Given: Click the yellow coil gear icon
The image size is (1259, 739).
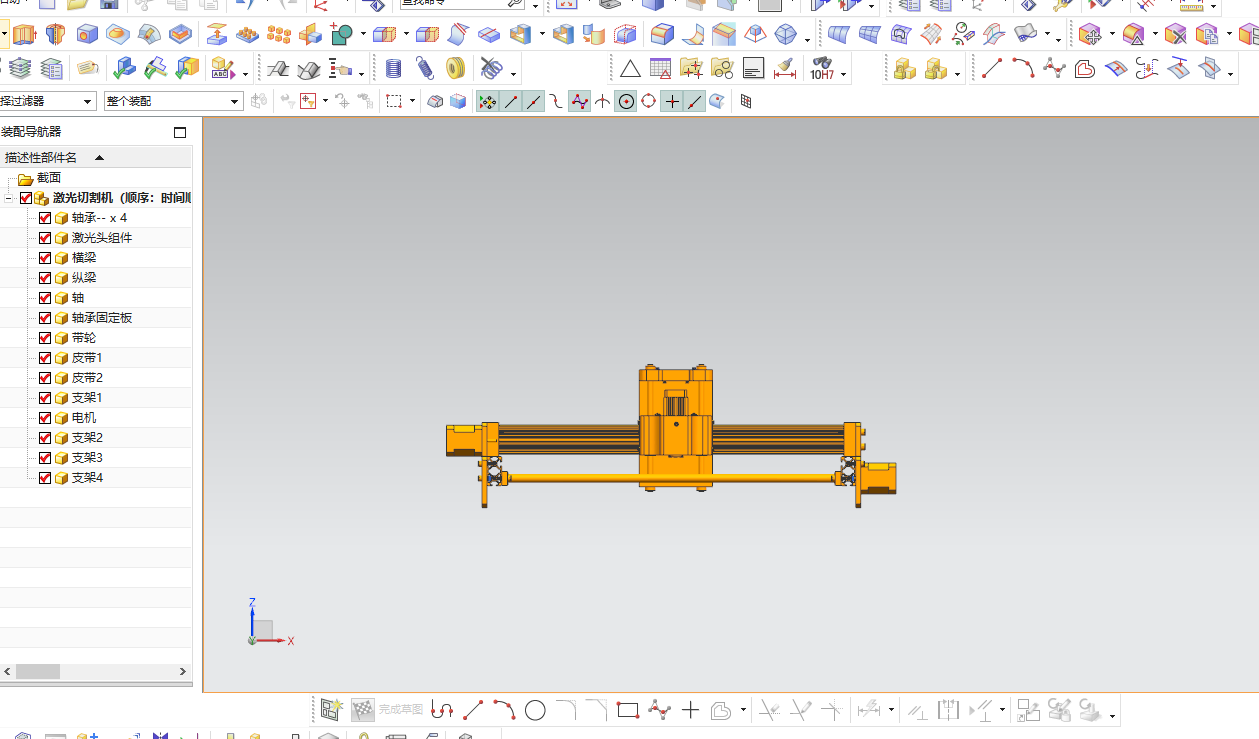Looking at the screenshot, I should 456,69.
